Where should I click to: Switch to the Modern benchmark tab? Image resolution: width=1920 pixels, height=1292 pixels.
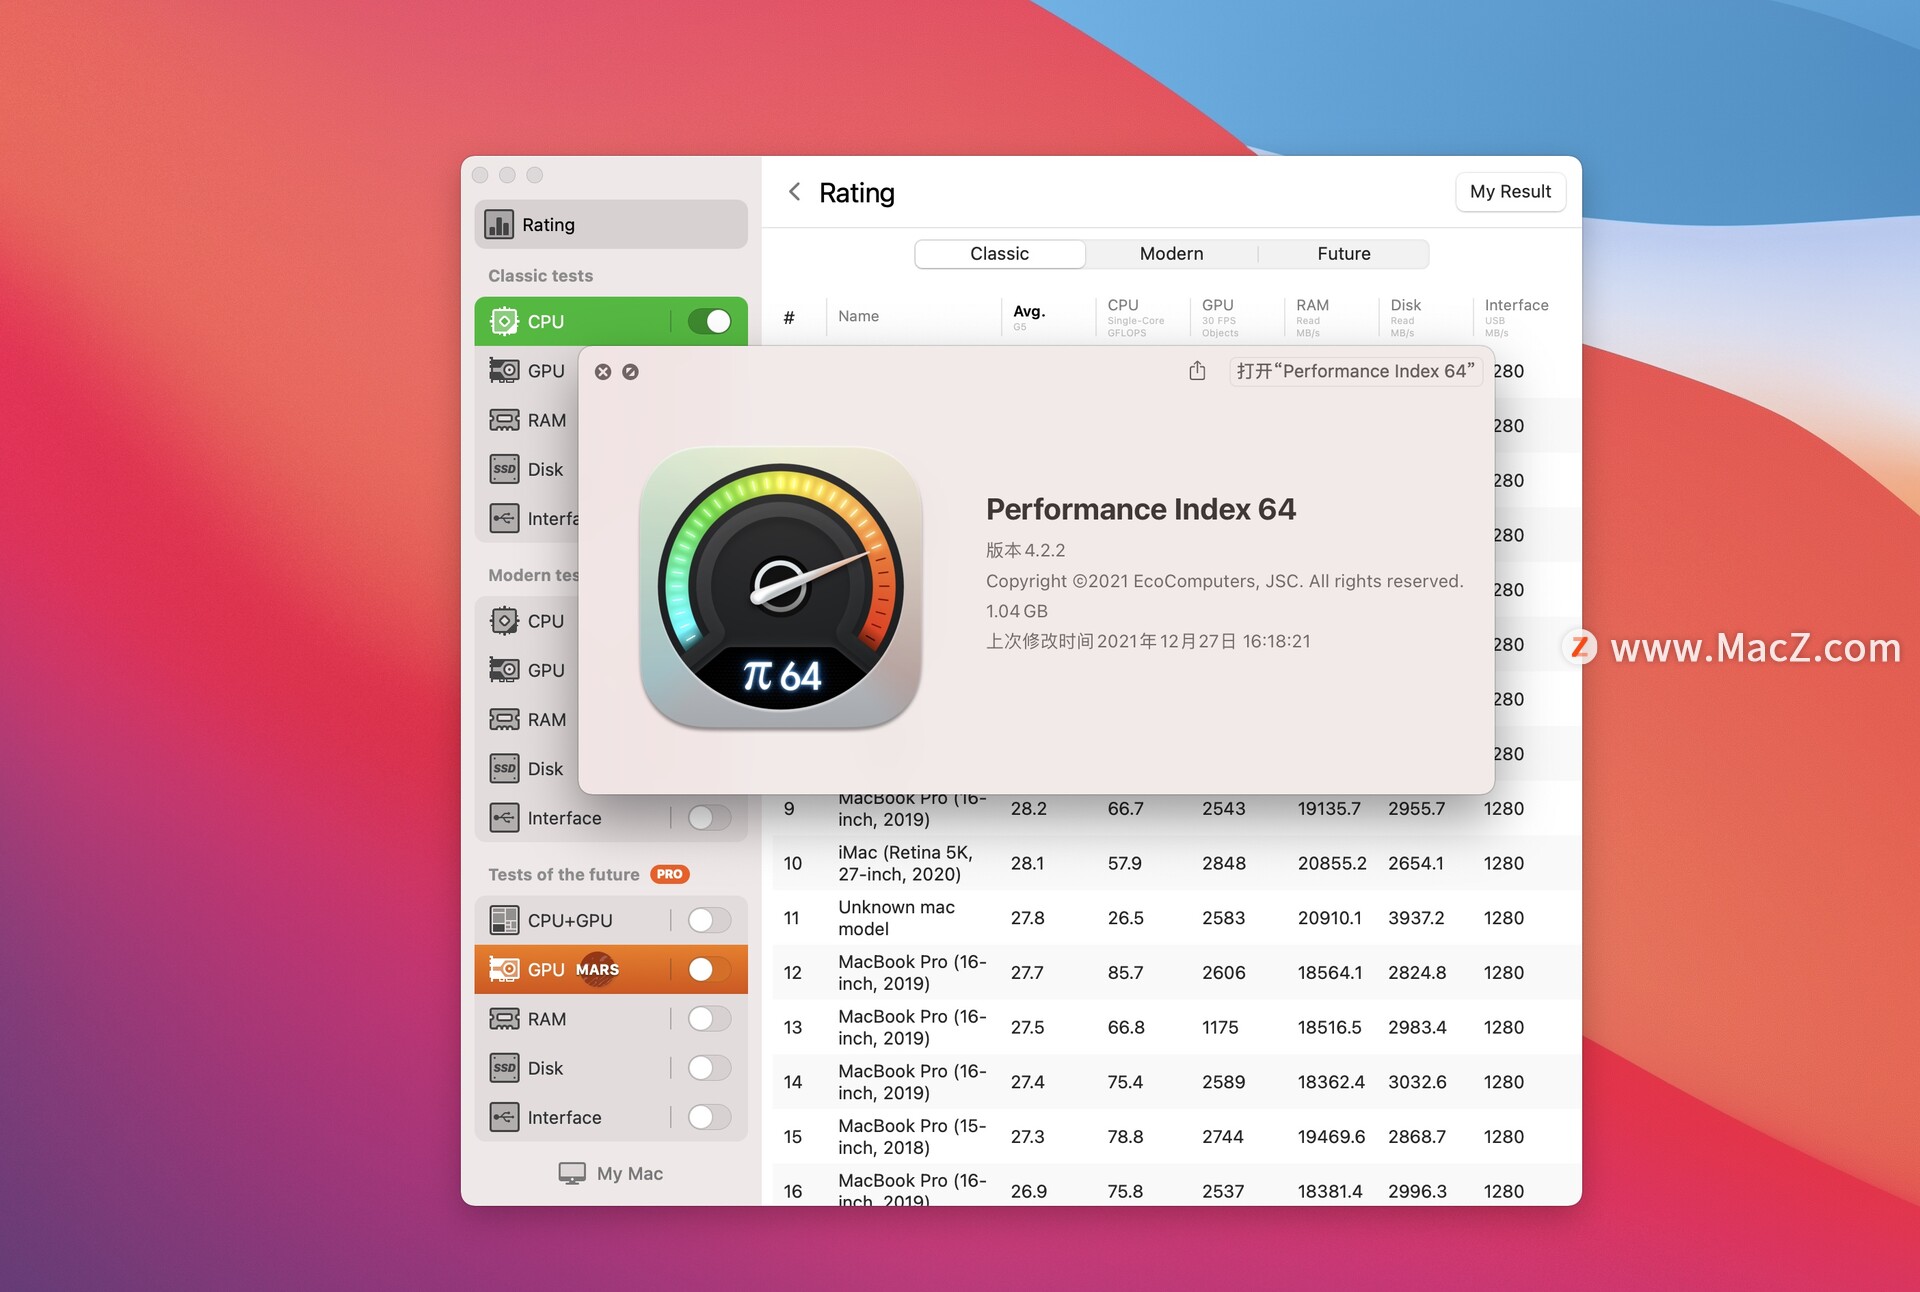coord(1170,252)
